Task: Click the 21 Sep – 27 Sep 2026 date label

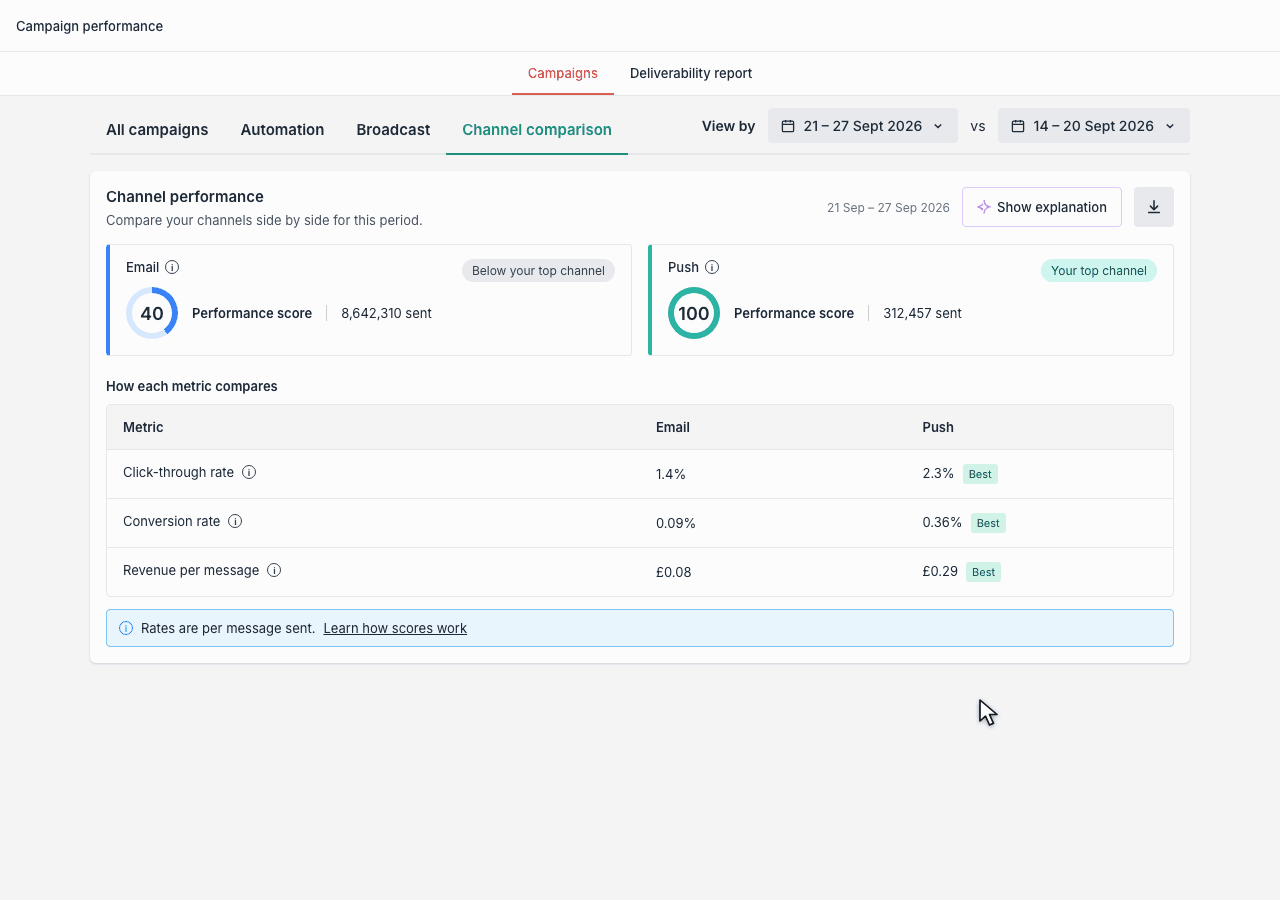Action: [x=888, y=208]
